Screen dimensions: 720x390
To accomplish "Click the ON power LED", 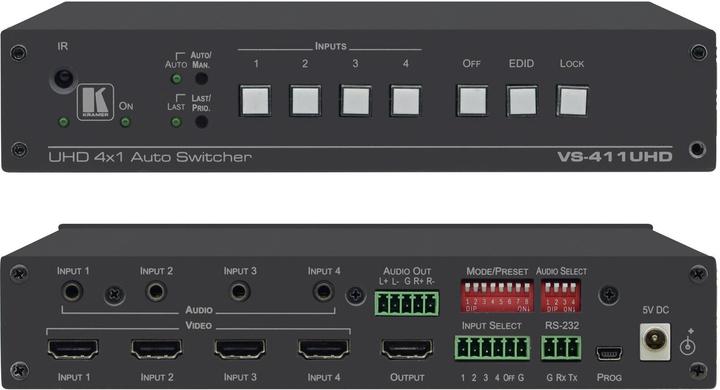I will point(125,122).
